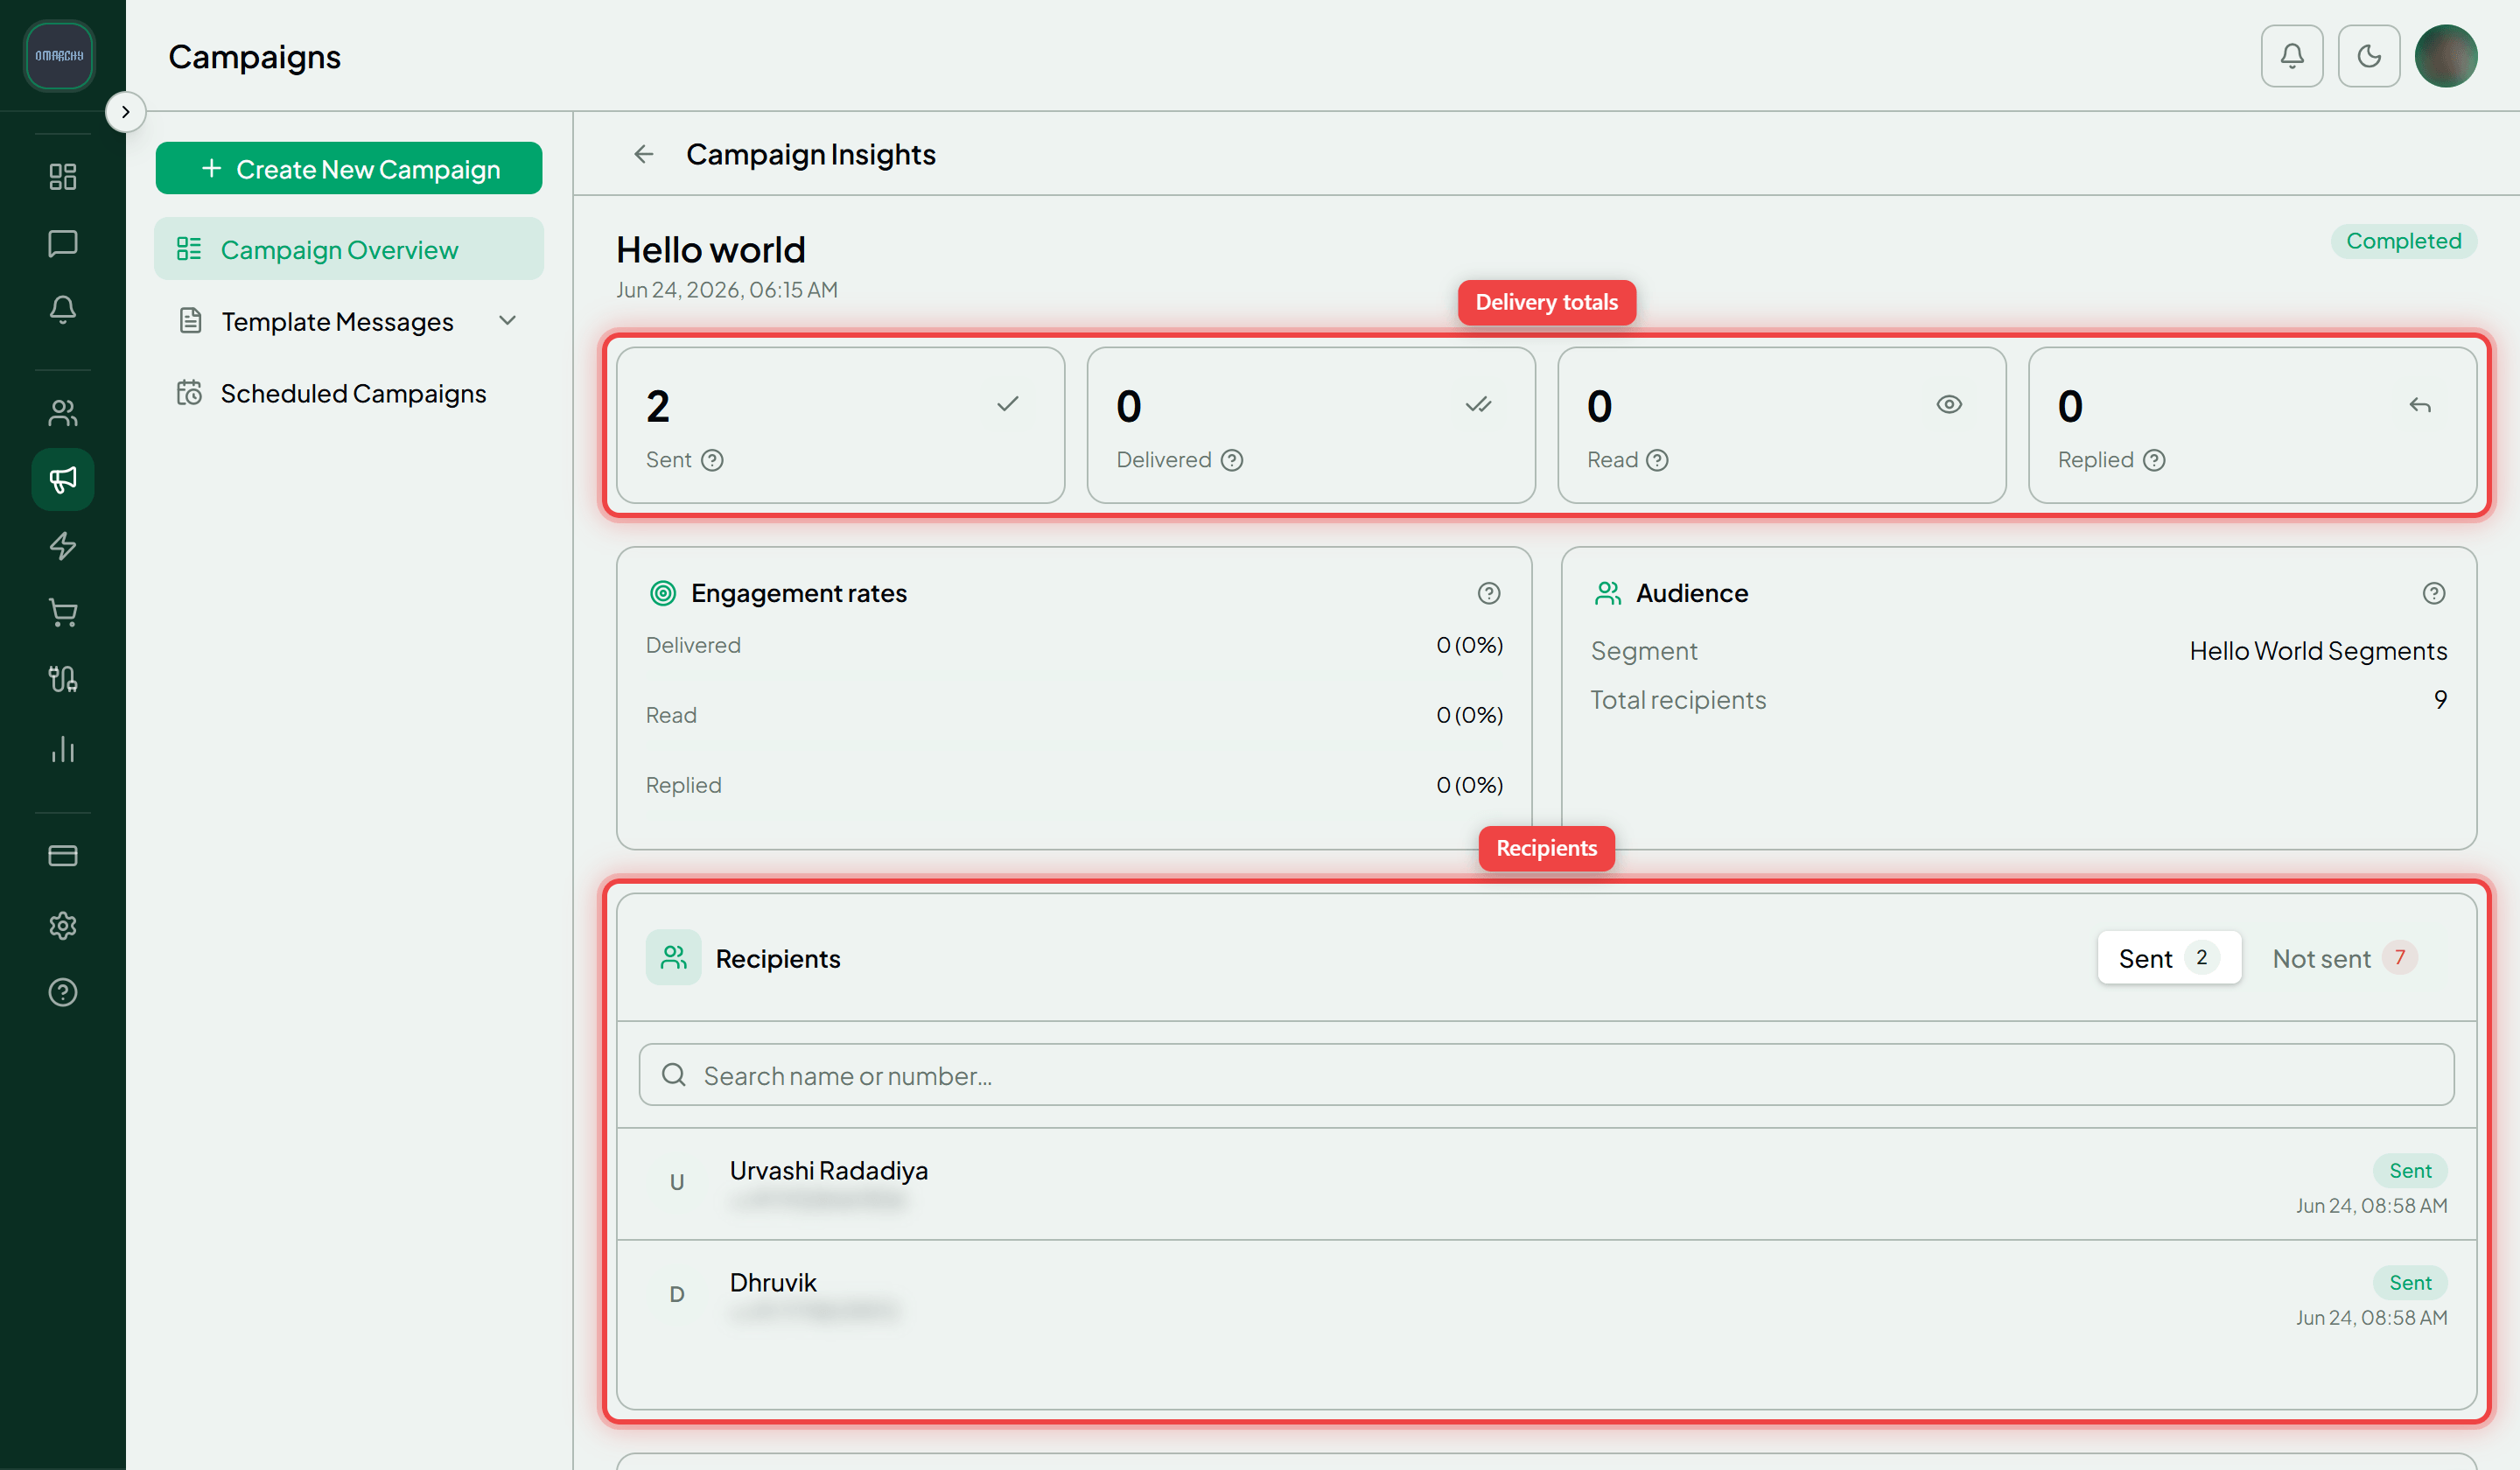Viewport: 2520px width, 1470px height.
Task: Click the Audience help icon
Action: click(2434, 593)
